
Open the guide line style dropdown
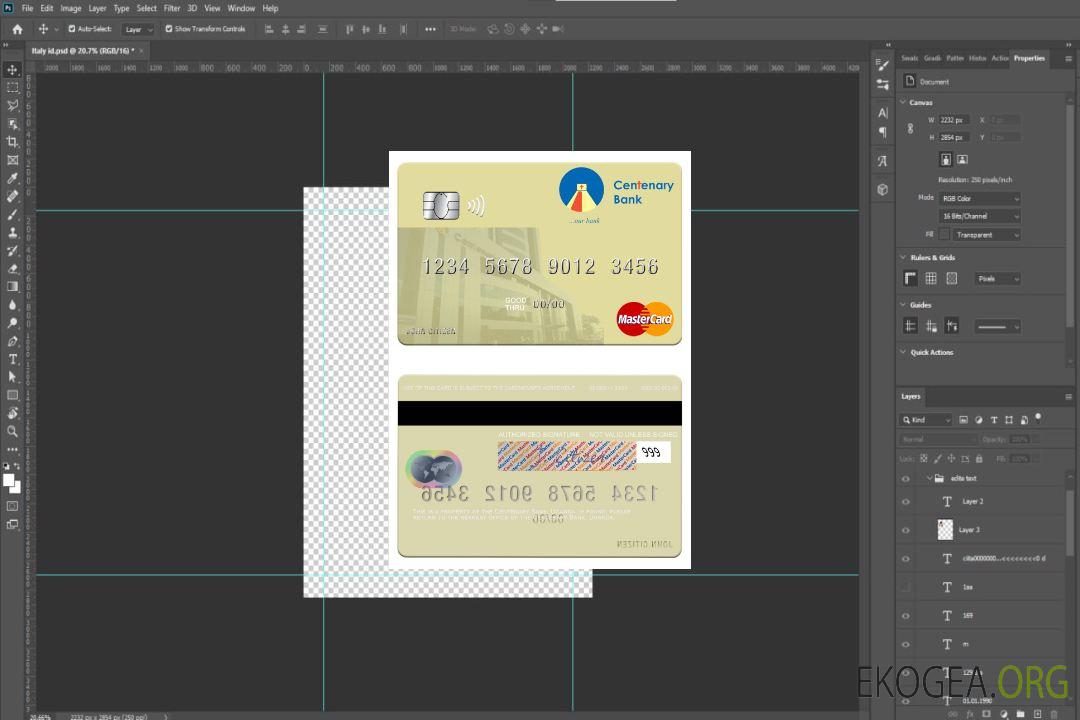pos(998,327)
